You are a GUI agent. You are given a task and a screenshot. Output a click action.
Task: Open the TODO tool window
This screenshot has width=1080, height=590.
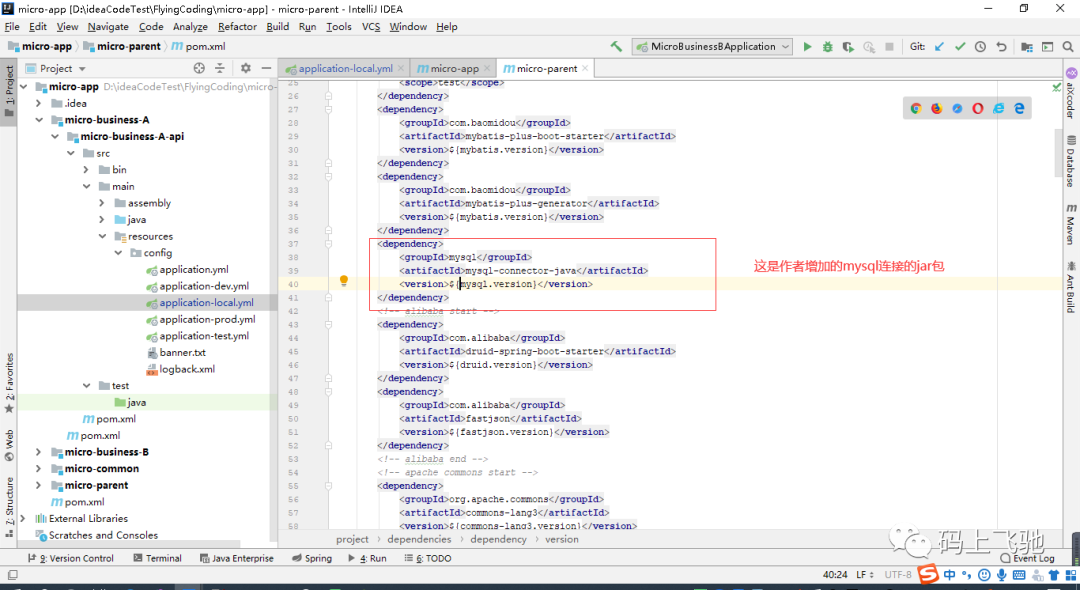tap(428, 558)
